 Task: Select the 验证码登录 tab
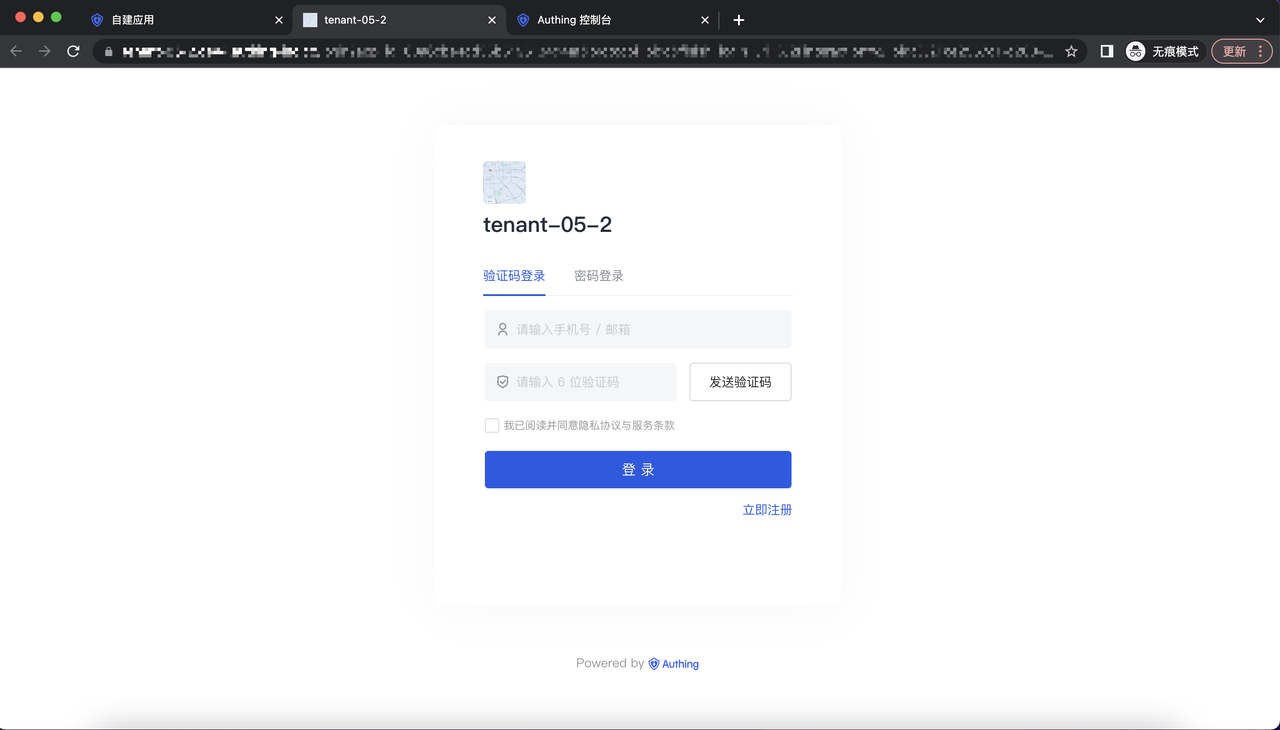[x=514, y=276]
